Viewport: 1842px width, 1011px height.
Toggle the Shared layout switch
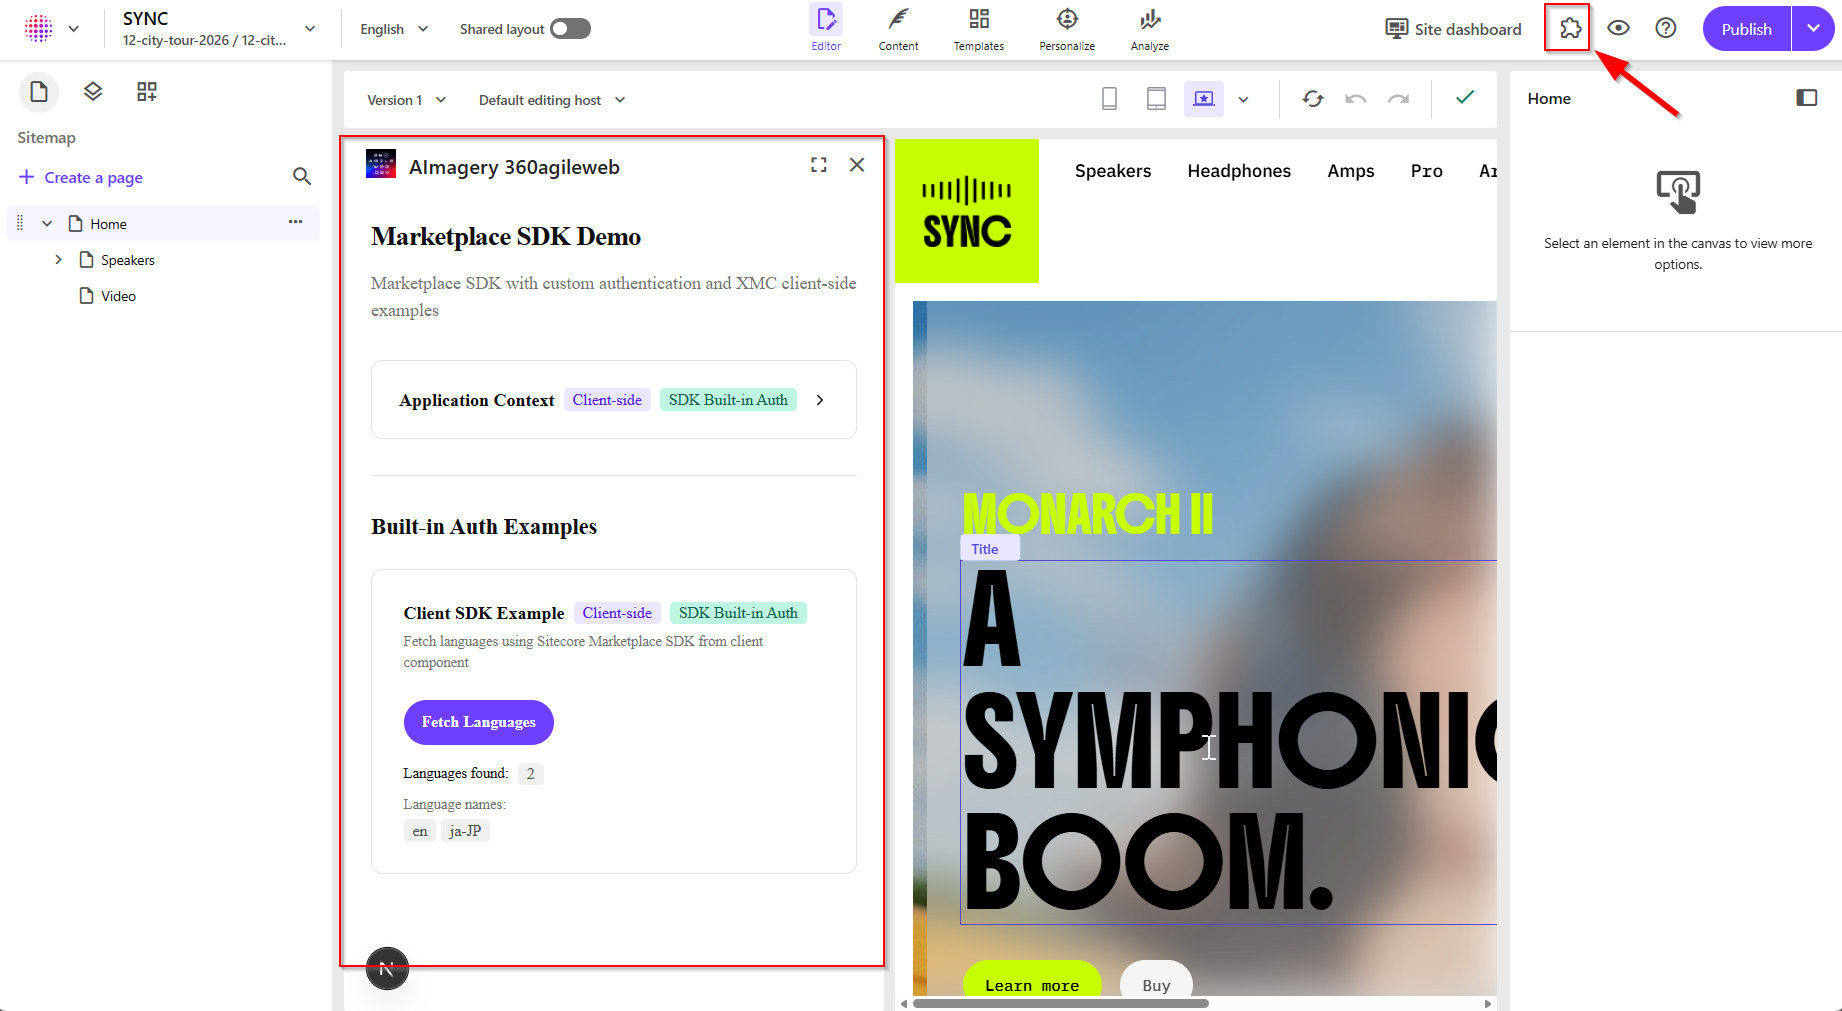pyautogui.click(x=570, y=29)
